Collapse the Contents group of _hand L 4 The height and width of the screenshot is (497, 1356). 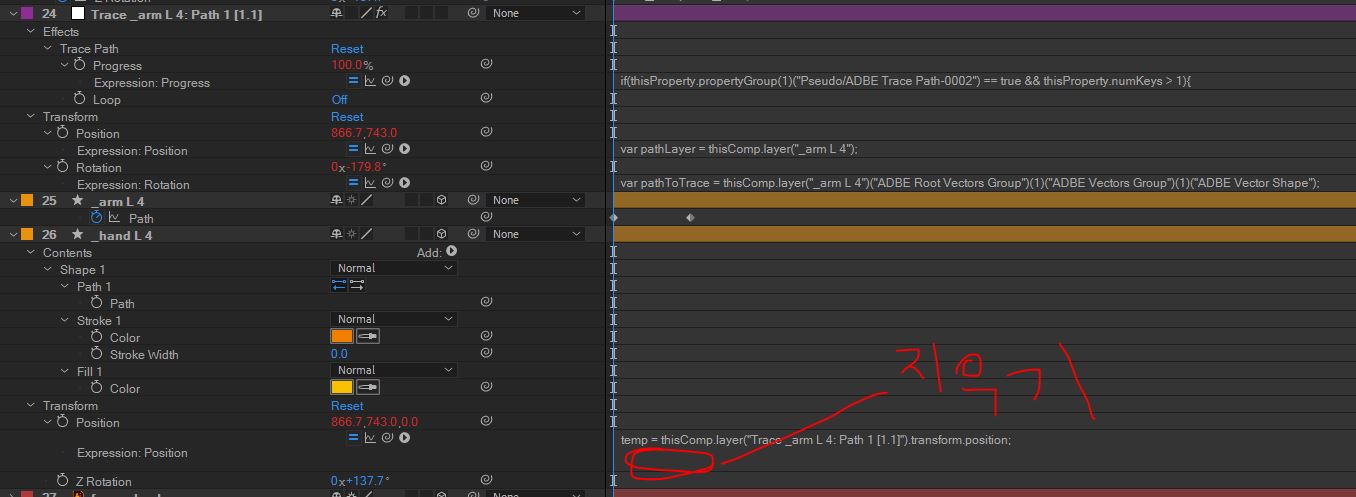(x=31, y=252)
